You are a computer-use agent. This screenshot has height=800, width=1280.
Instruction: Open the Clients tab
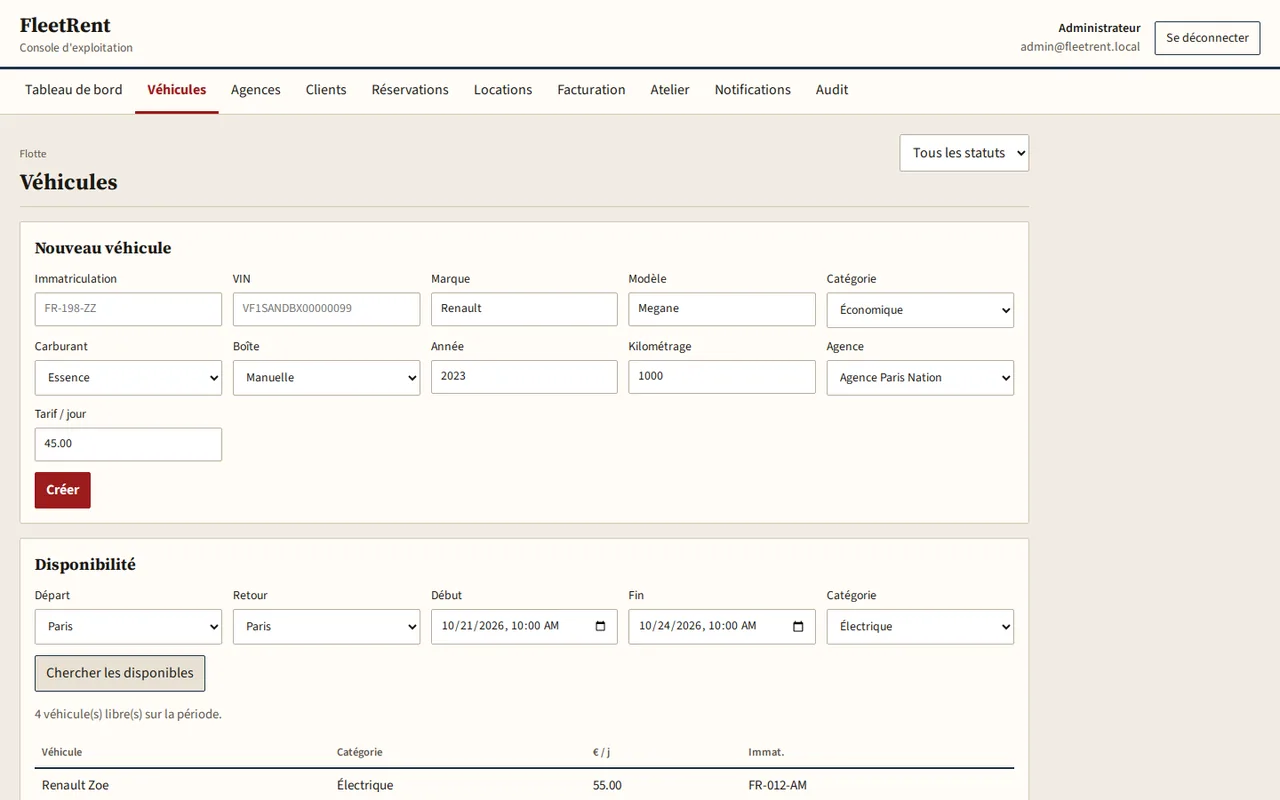click(x=326, y=90)
